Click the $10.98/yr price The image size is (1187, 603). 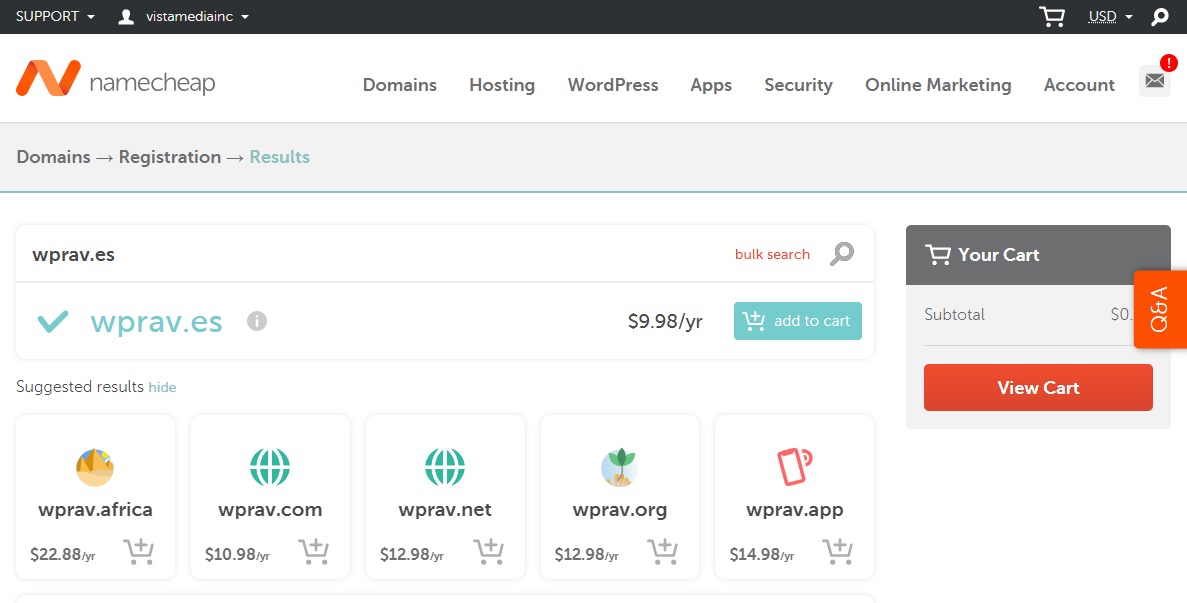click(238, 555)
